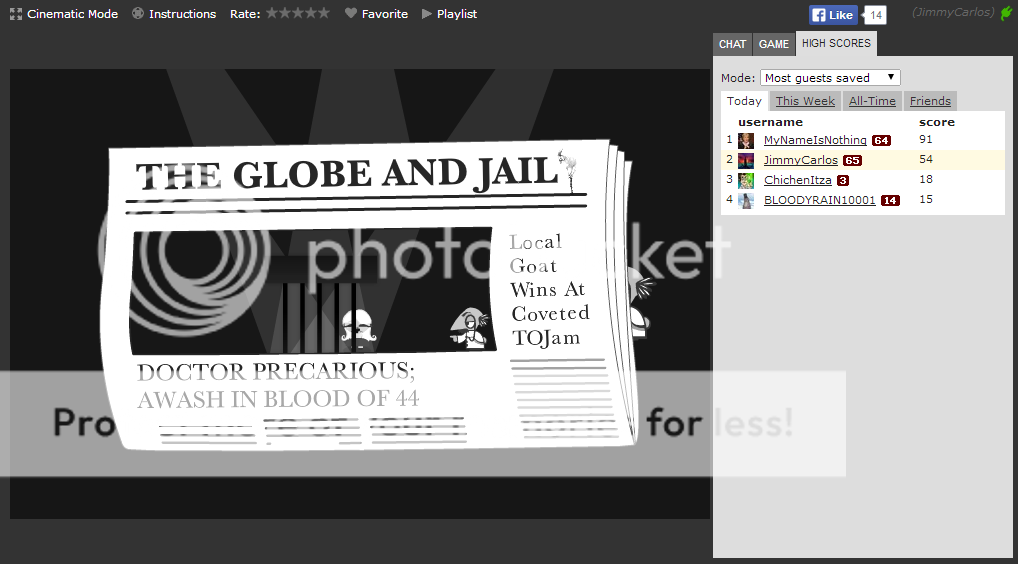This screenshot has height=564, width=1018.
Task: Rate the game three stars
Action: [298, 13]
